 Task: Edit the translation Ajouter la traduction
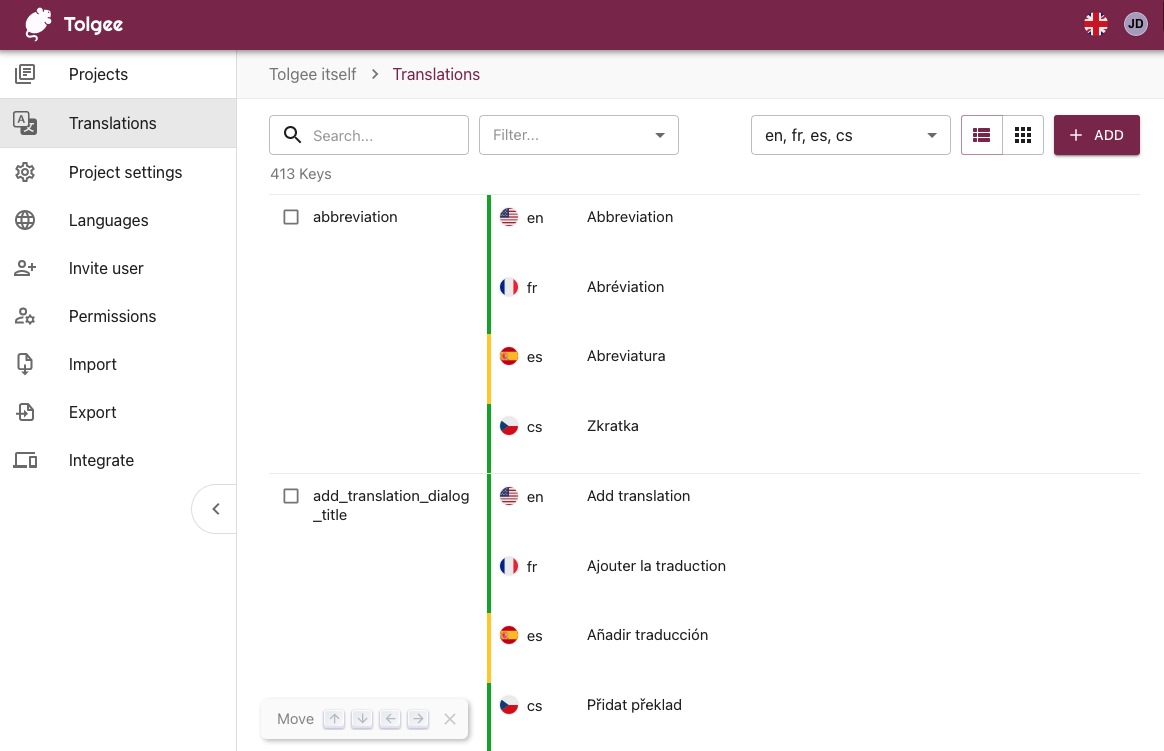pos(656,565)
